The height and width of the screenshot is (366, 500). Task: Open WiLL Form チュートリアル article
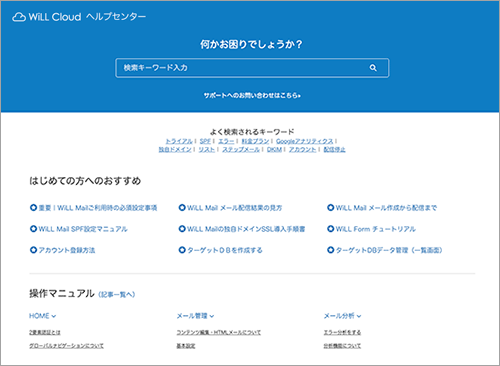click(x=376, y=229)
